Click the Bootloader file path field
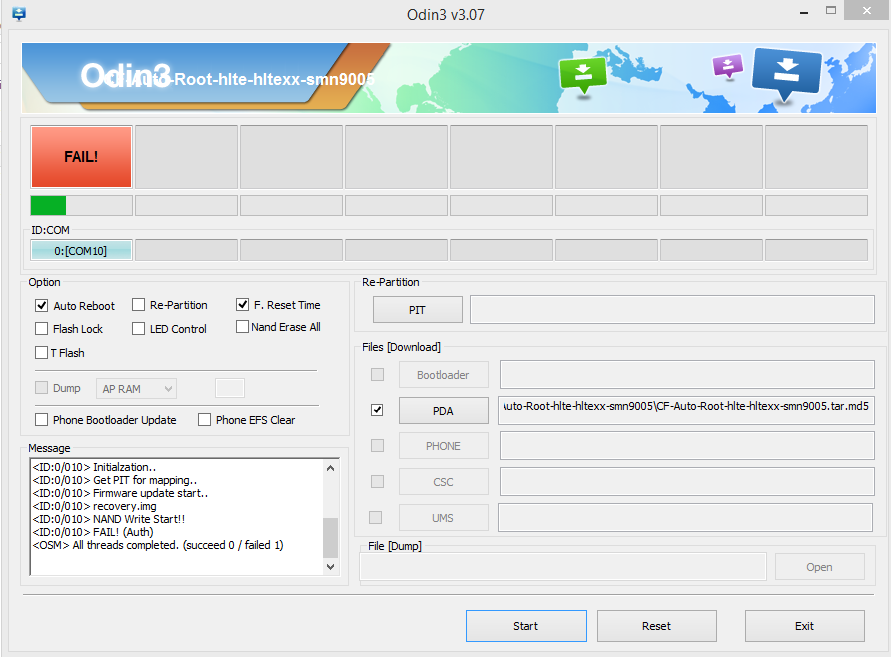 coord(687,375)
